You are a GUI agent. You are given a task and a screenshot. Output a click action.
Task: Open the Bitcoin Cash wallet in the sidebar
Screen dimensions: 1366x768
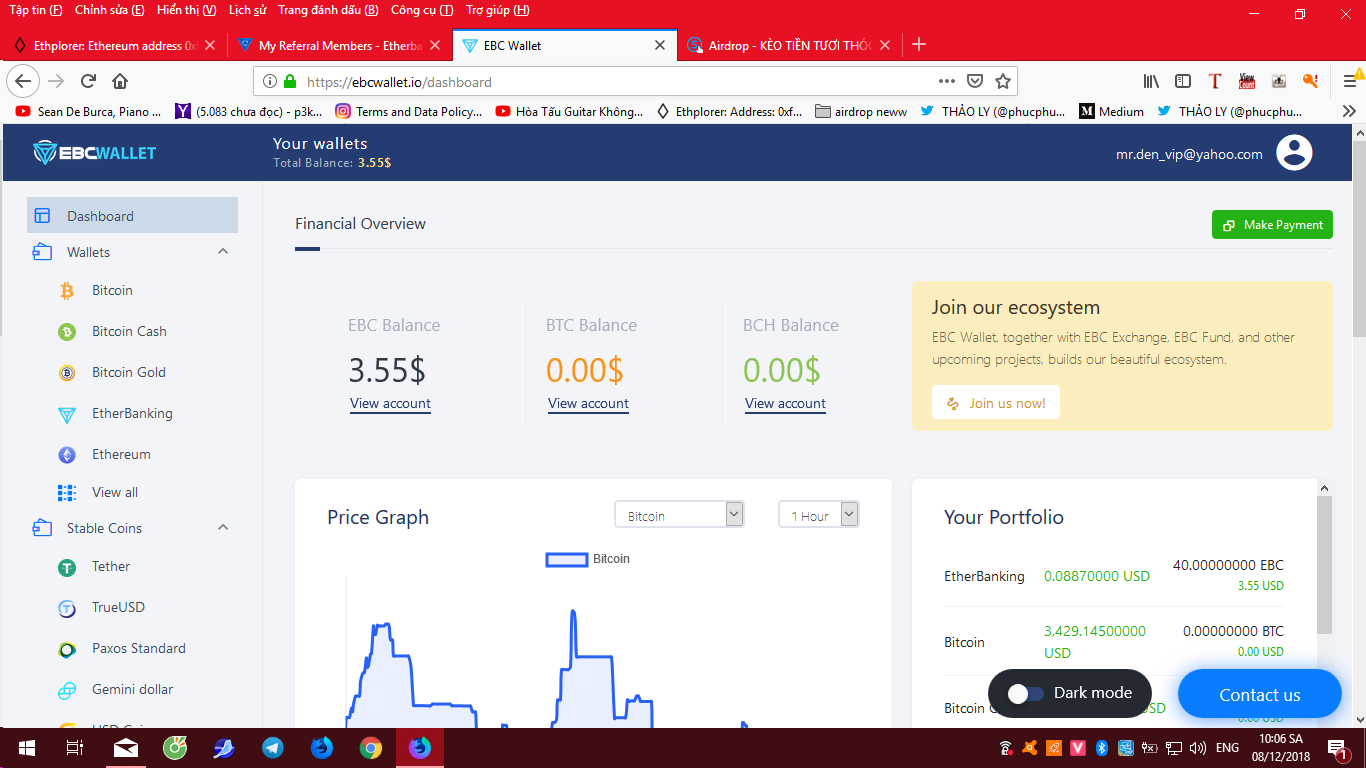coord(129,331)
